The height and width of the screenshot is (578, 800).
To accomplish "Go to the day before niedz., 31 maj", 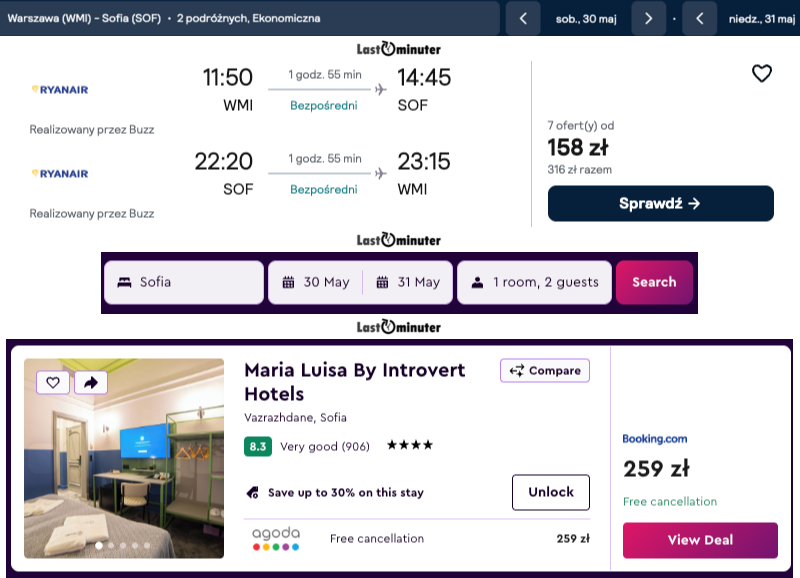I will (x=700, y=18).
